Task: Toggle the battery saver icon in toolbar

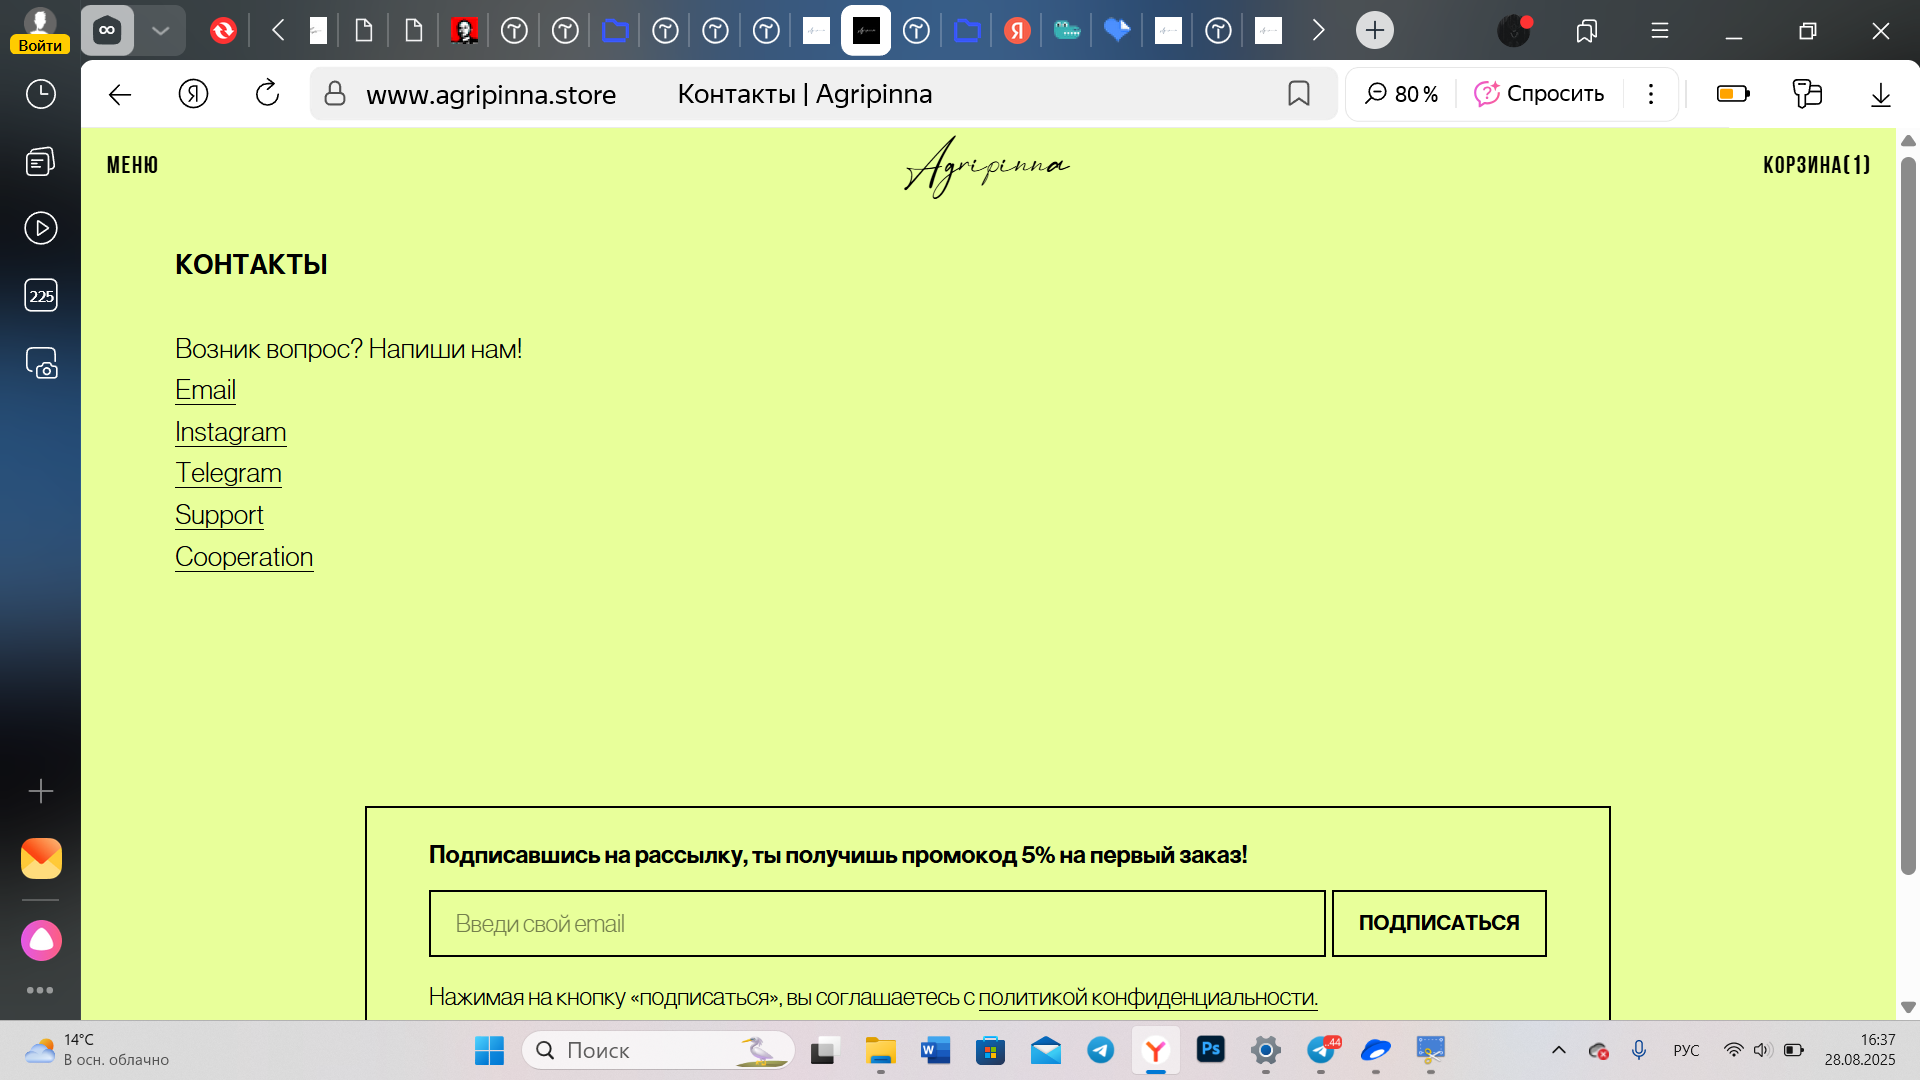Action: pyautogui.click(x=1733, y=94)
